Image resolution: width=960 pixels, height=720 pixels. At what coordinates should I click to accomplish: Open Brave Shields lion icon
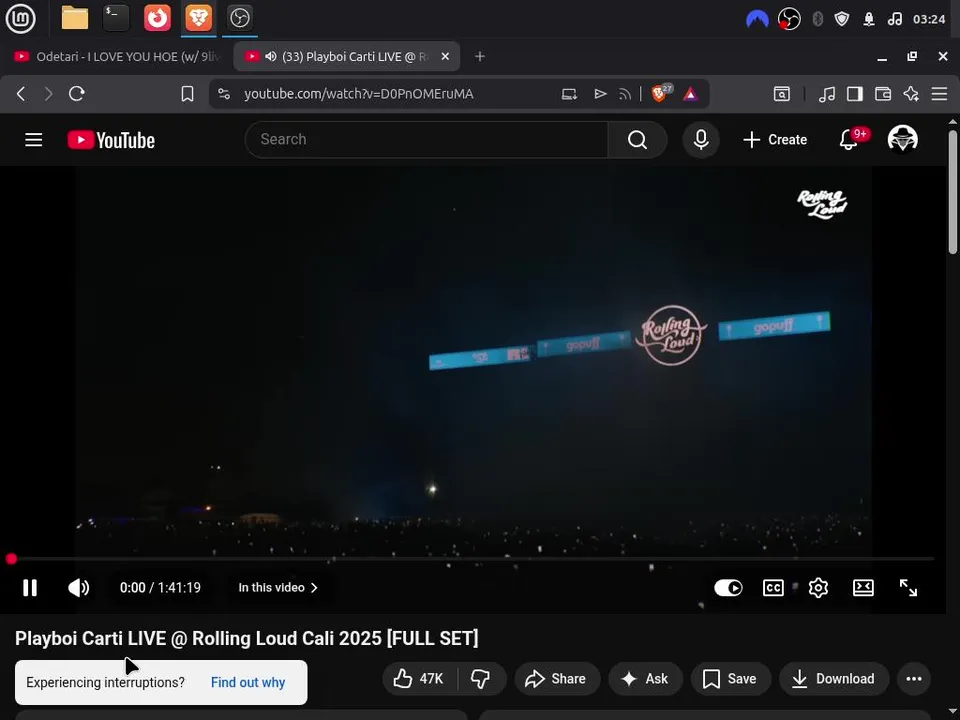pyautogui.click(x=661, y=93)
